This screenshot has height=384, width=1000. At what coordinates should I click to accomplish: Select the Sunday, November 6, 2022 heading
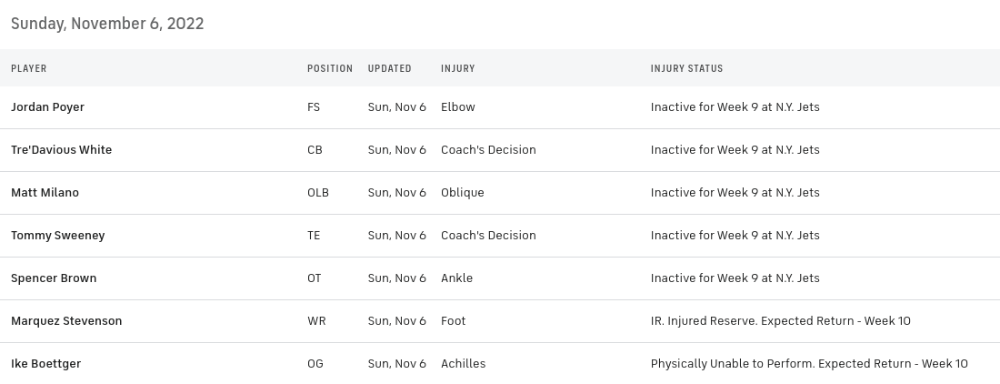(x=107, y=24)
